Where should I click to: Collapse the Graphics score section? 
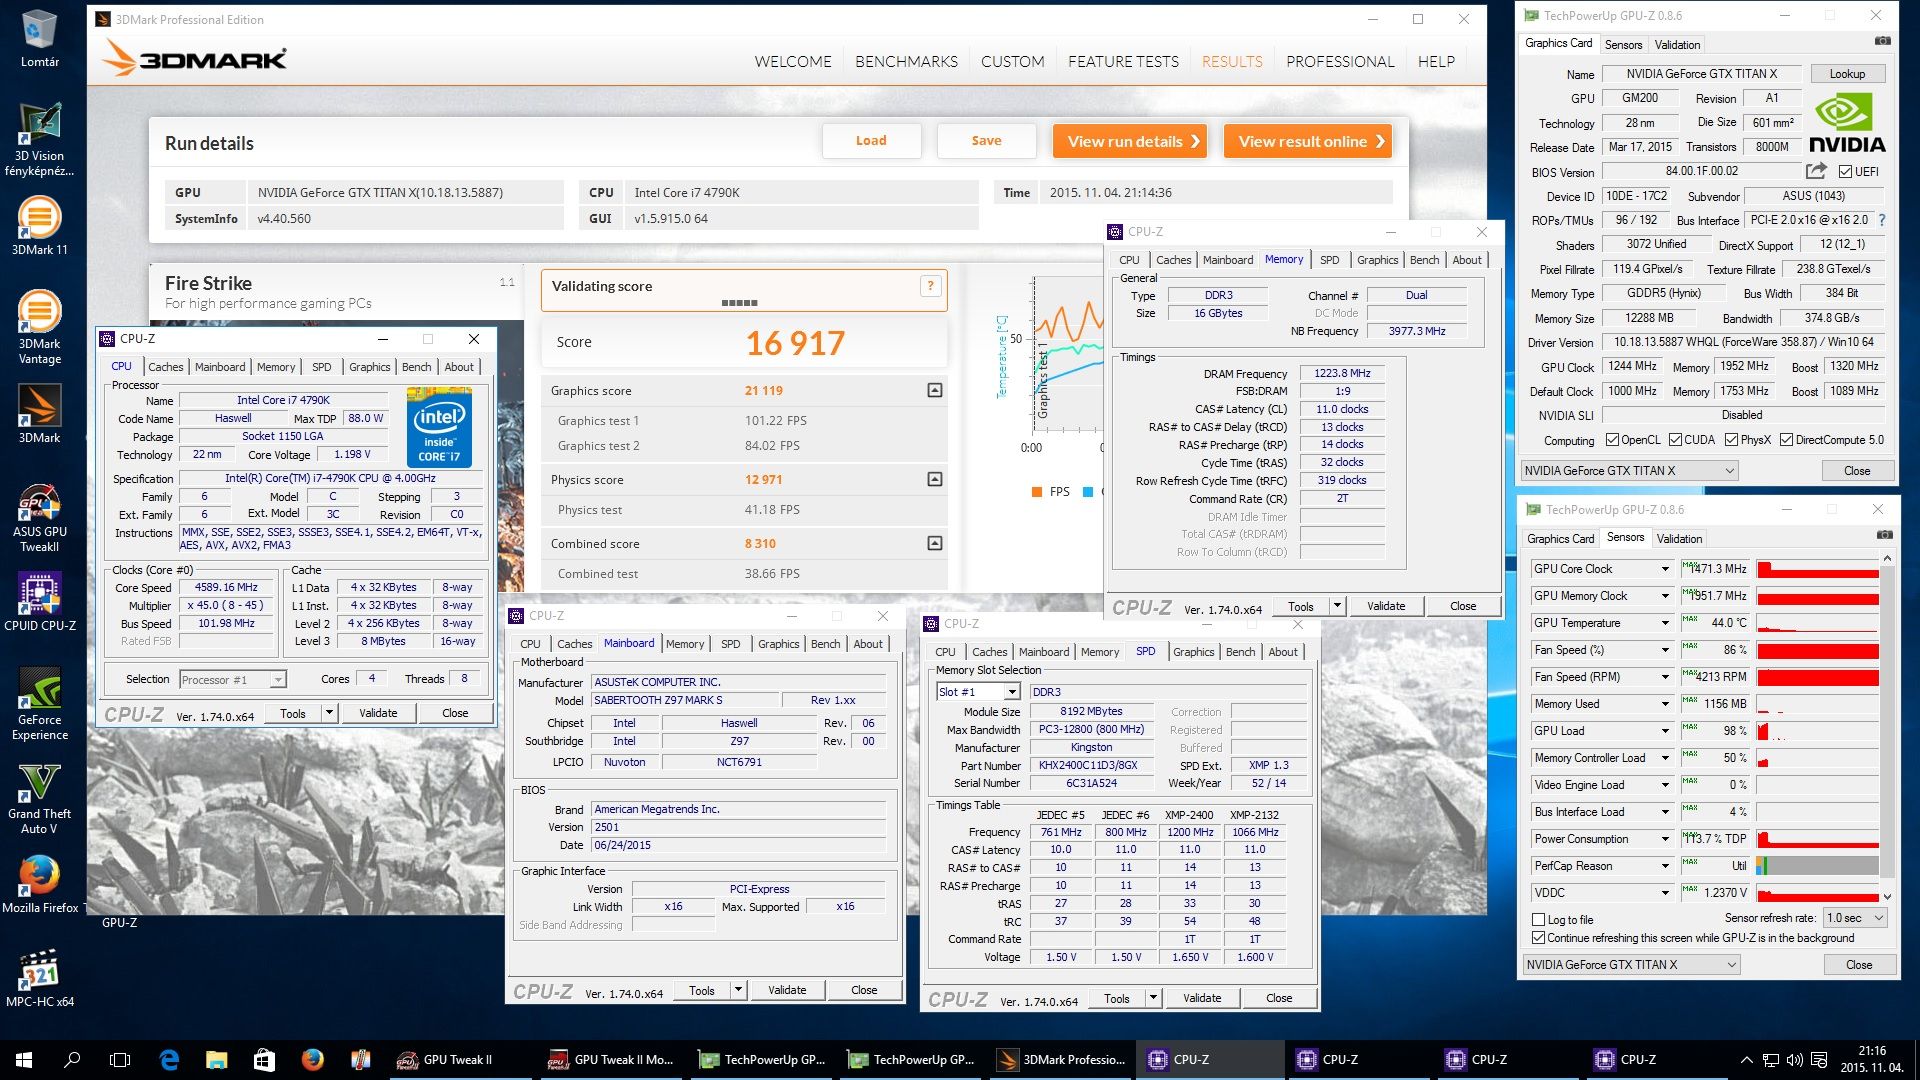coord(934,390)
